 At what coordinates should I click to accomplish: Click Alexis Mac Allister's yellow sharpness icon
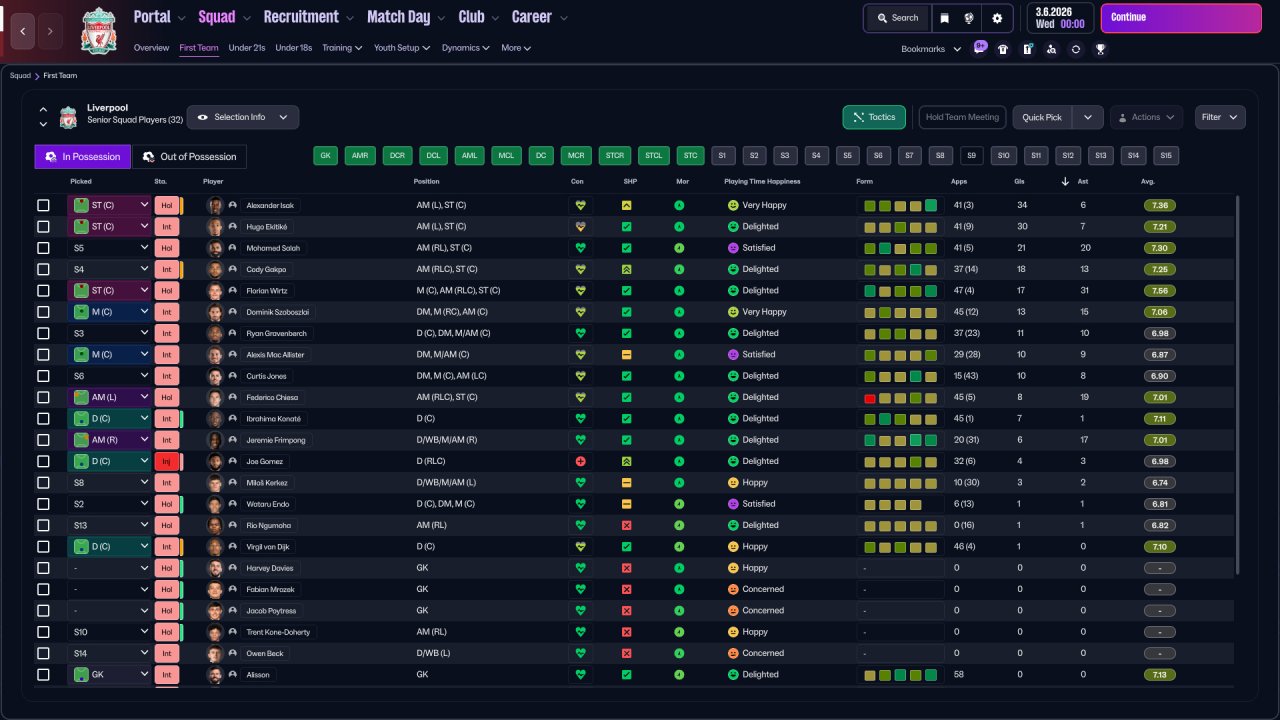pyautogui.click(x=627, y=355)
